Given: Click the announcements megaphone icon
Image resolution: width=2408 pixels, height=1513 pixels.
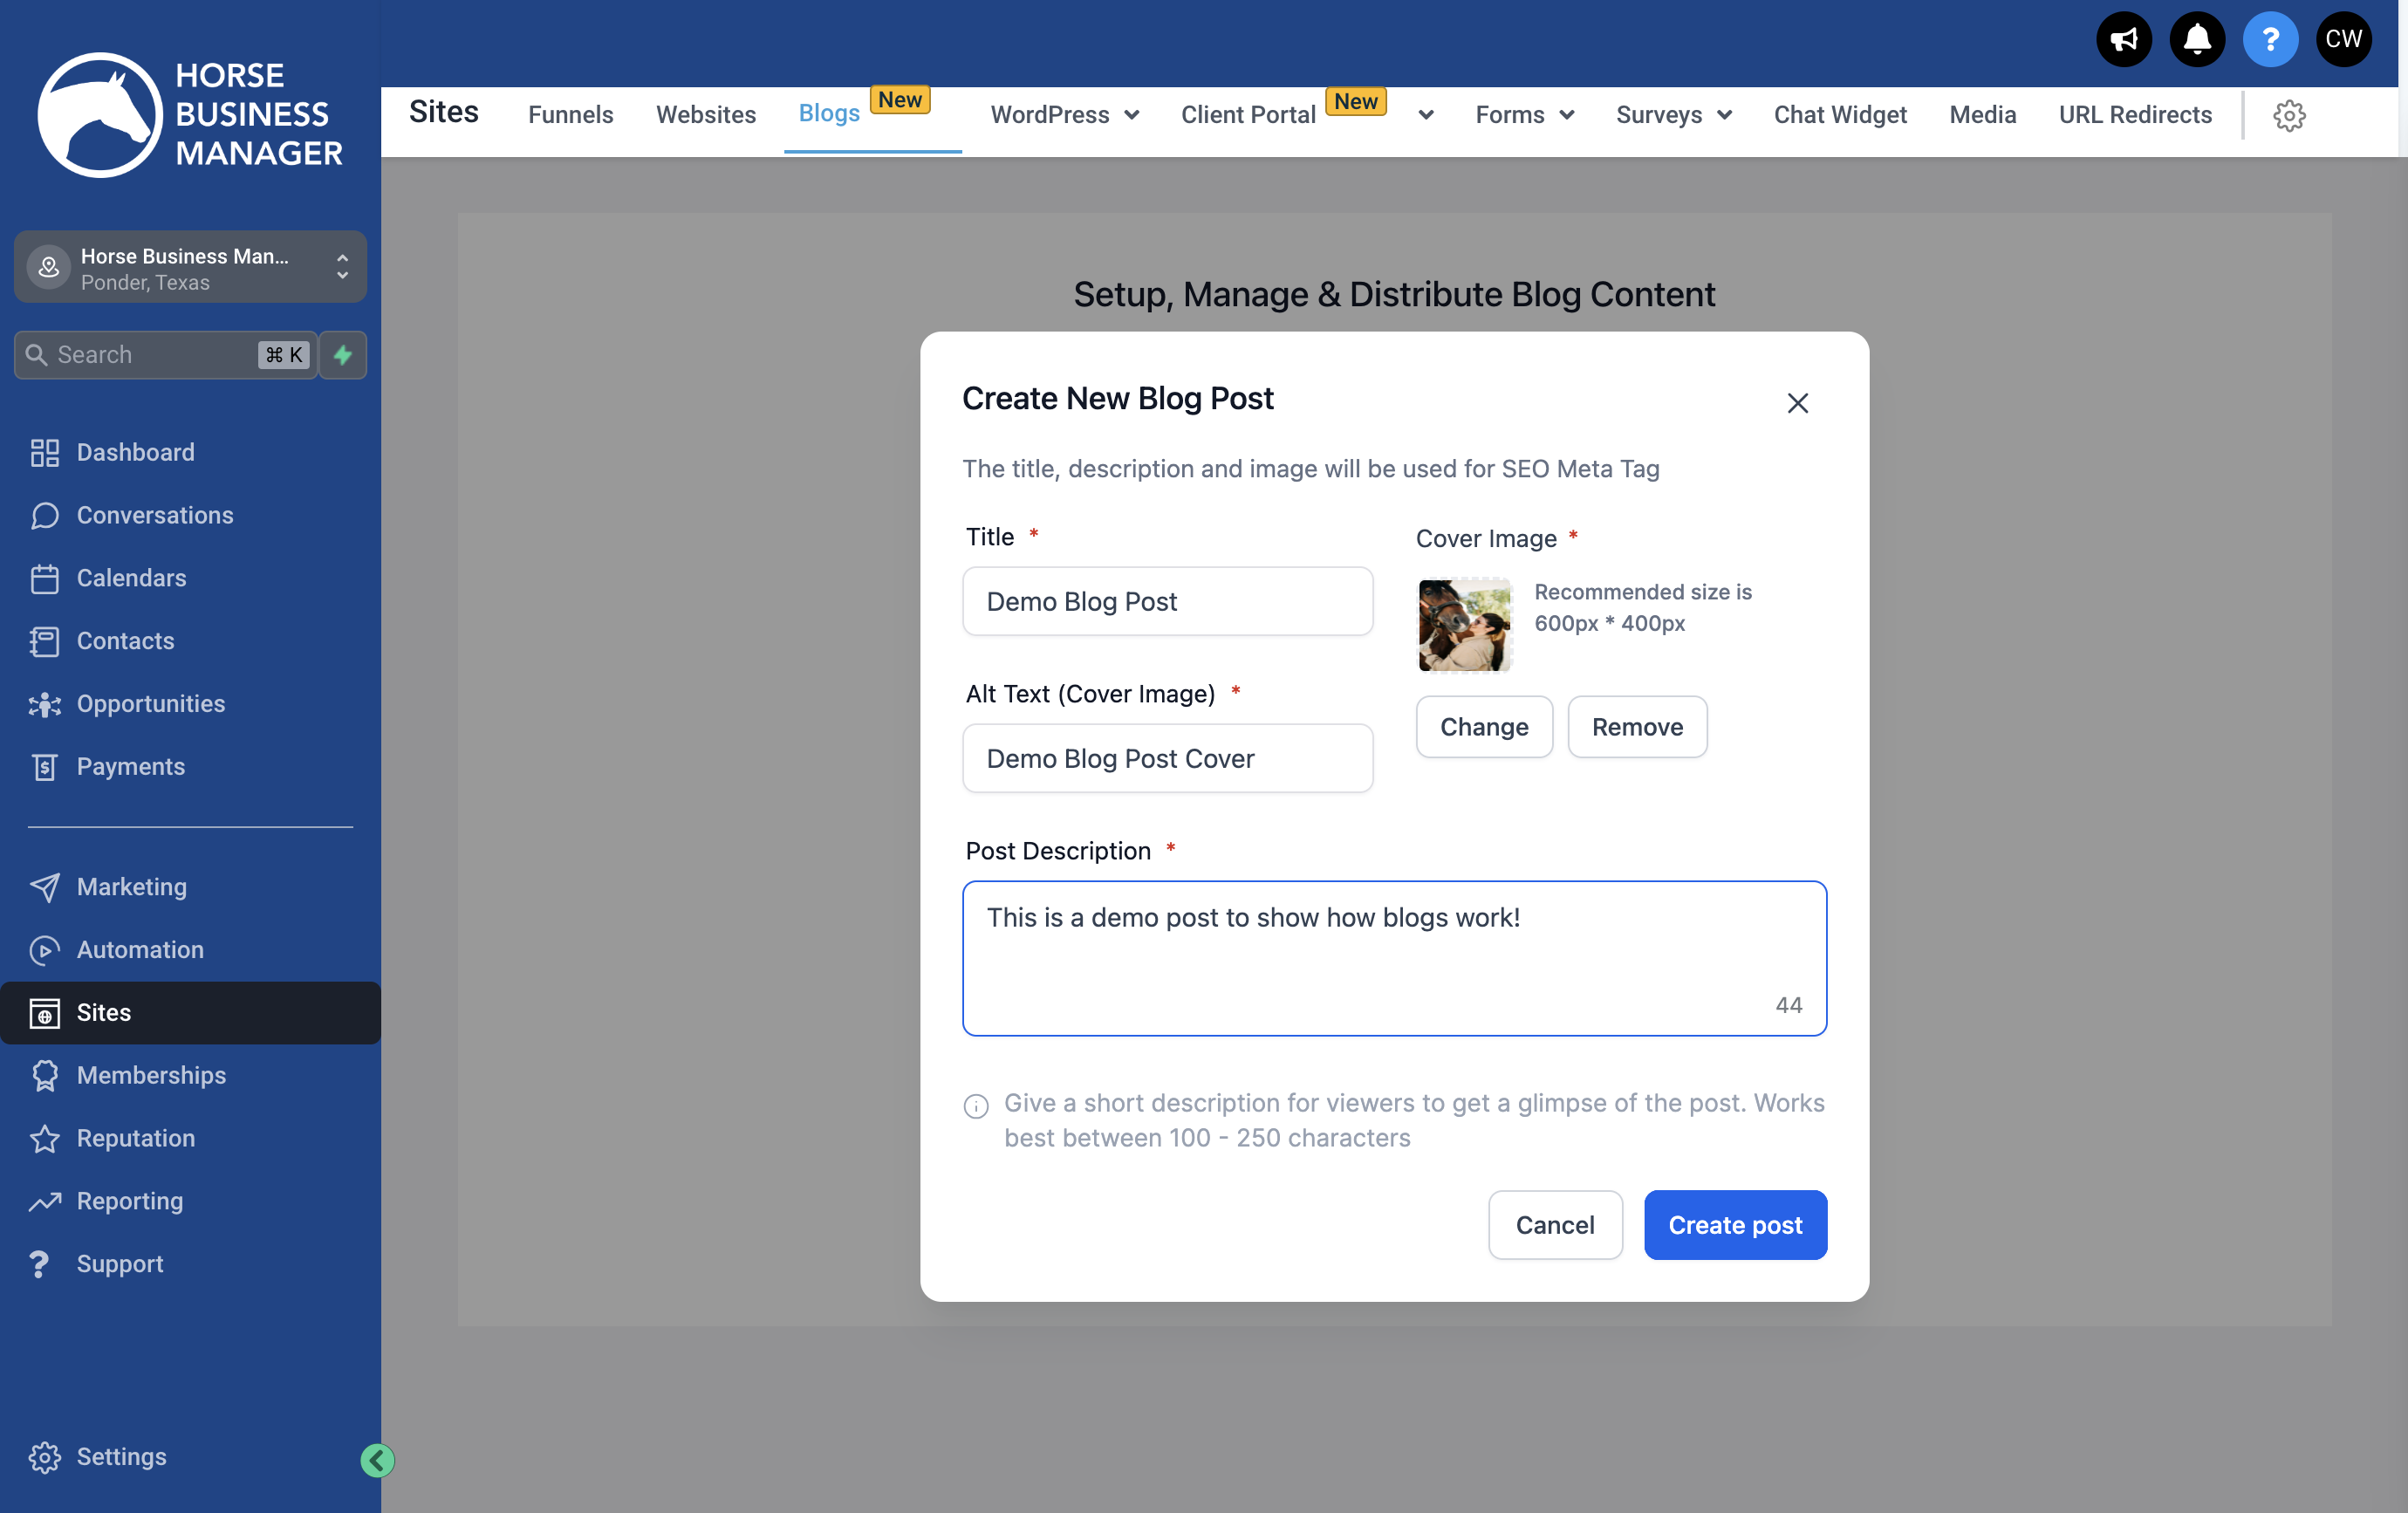Looking at the screenshot, I should [x=2123, y=39].
